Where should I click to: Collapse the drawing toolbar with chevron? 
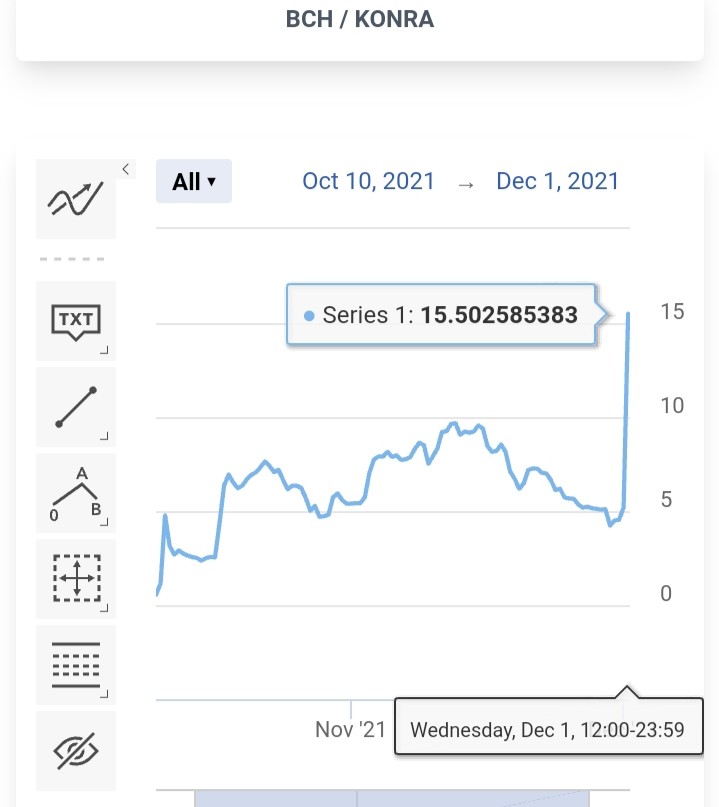click(x=126, y=169)
